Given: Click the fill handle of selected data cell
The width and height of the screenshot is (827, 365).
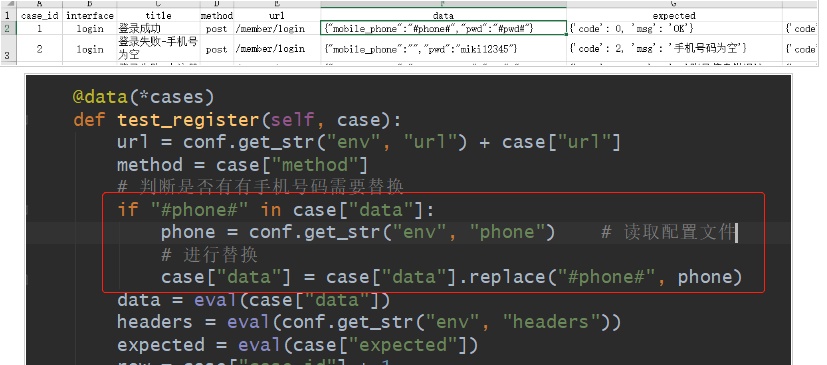Looking at the screenshot, I should tap(567, 35).
